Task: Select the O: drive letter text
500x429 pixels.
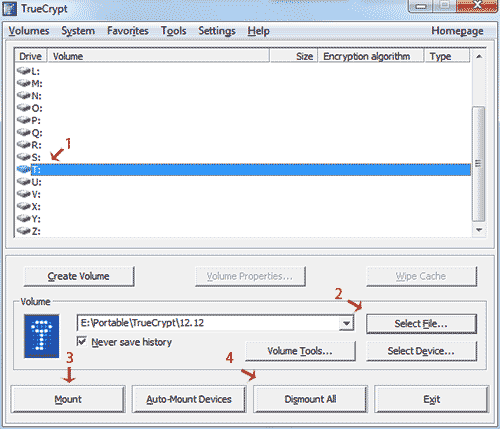Action: 37,108
